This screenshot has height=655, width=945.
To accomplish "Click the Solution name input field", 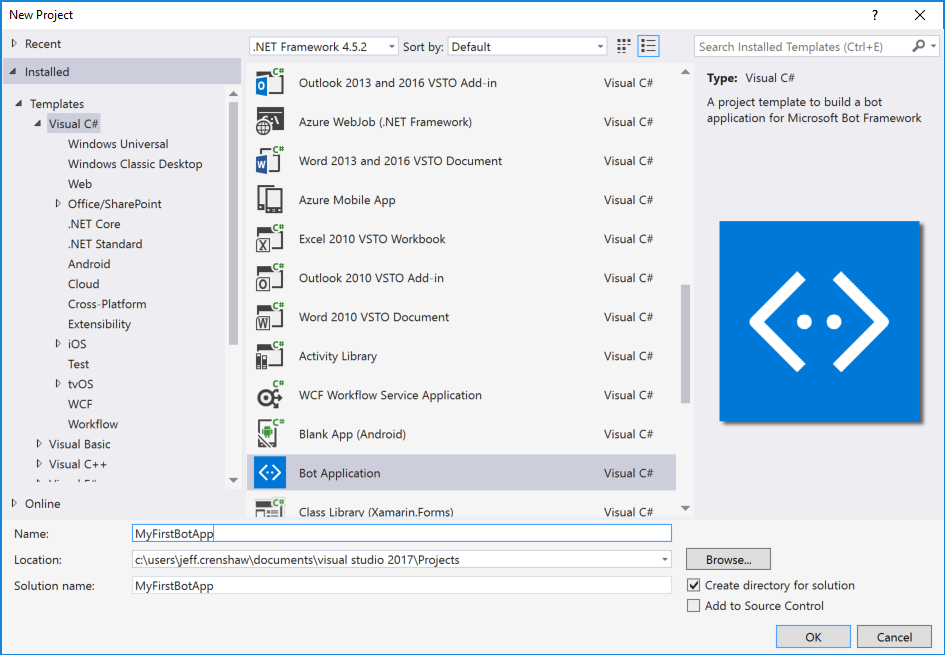I will point(401,586).
